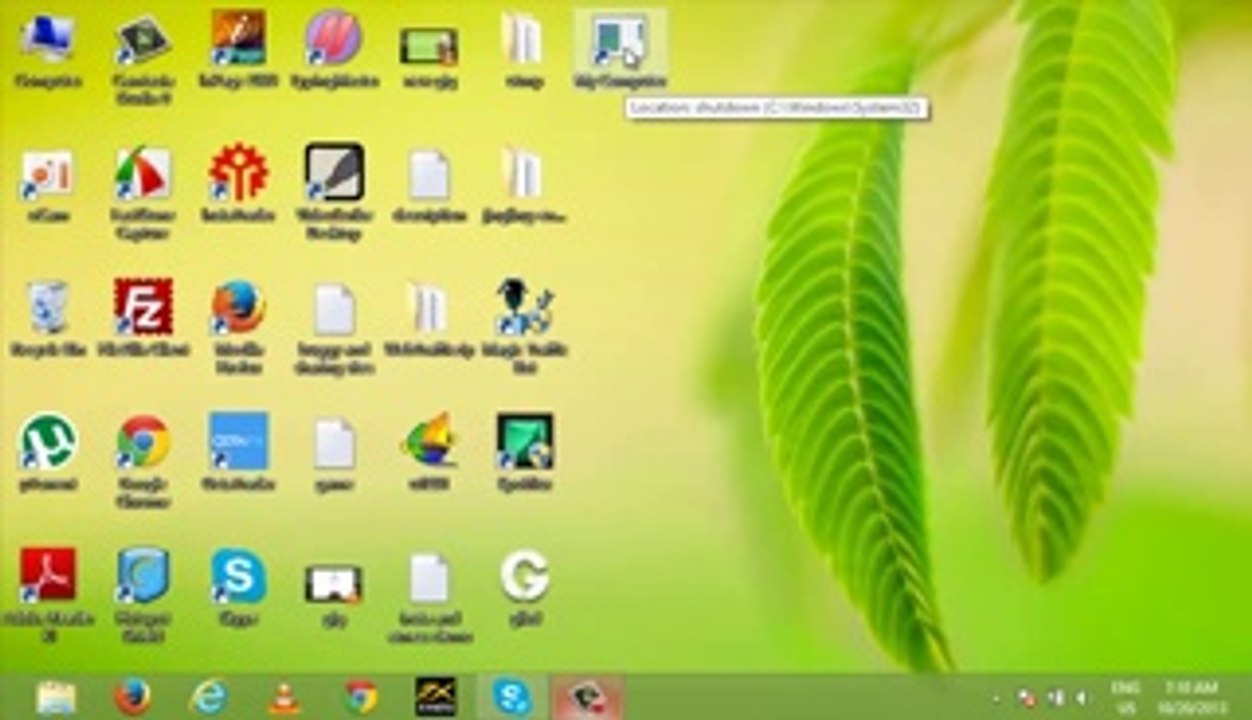Select the black-framed pen icon shortcut

coord(333,172)
